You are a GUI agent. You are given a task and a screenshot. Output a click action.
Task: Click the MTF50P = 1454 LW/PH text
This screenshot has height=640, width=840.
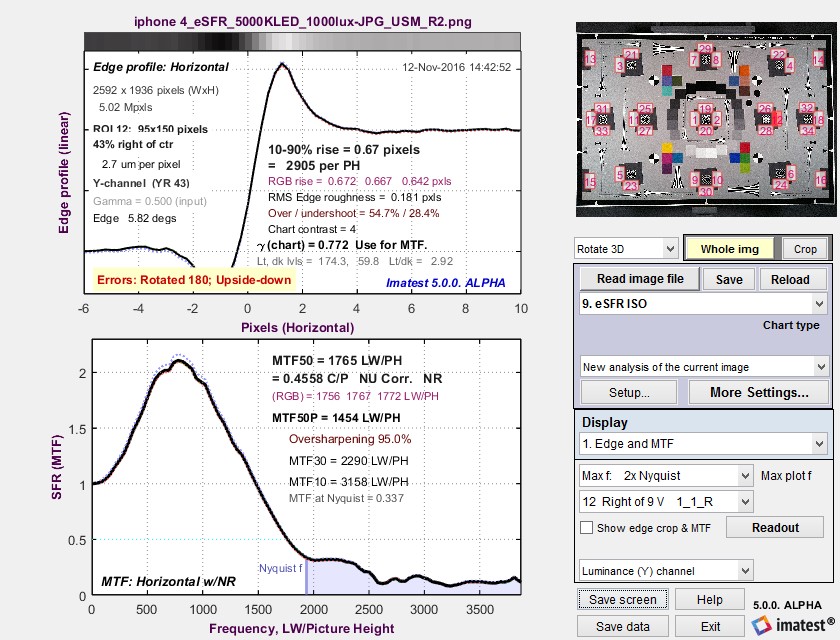coord(336,418)
